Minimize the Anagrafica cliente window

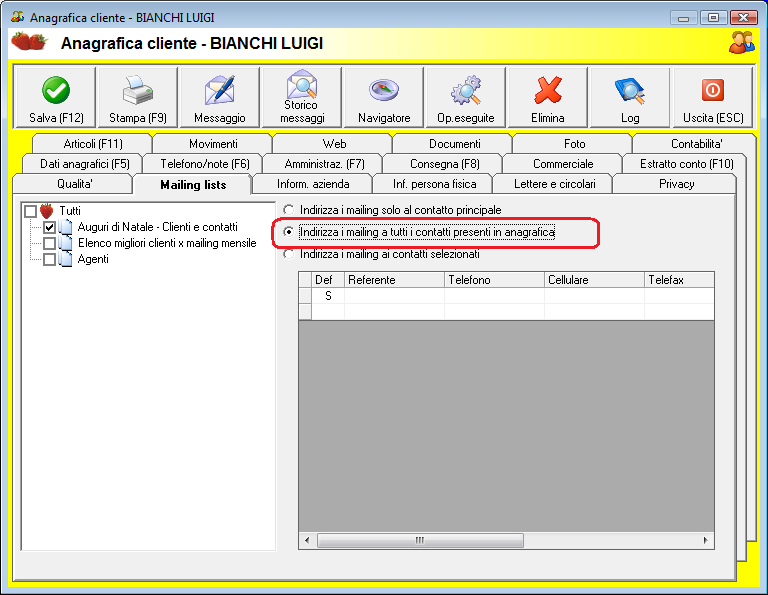[683, 18]
